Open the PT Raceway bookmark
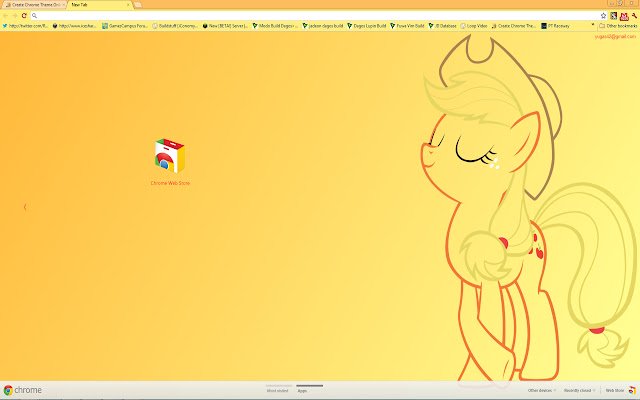The width and height of the screenshot is (640, 400). 556,26
